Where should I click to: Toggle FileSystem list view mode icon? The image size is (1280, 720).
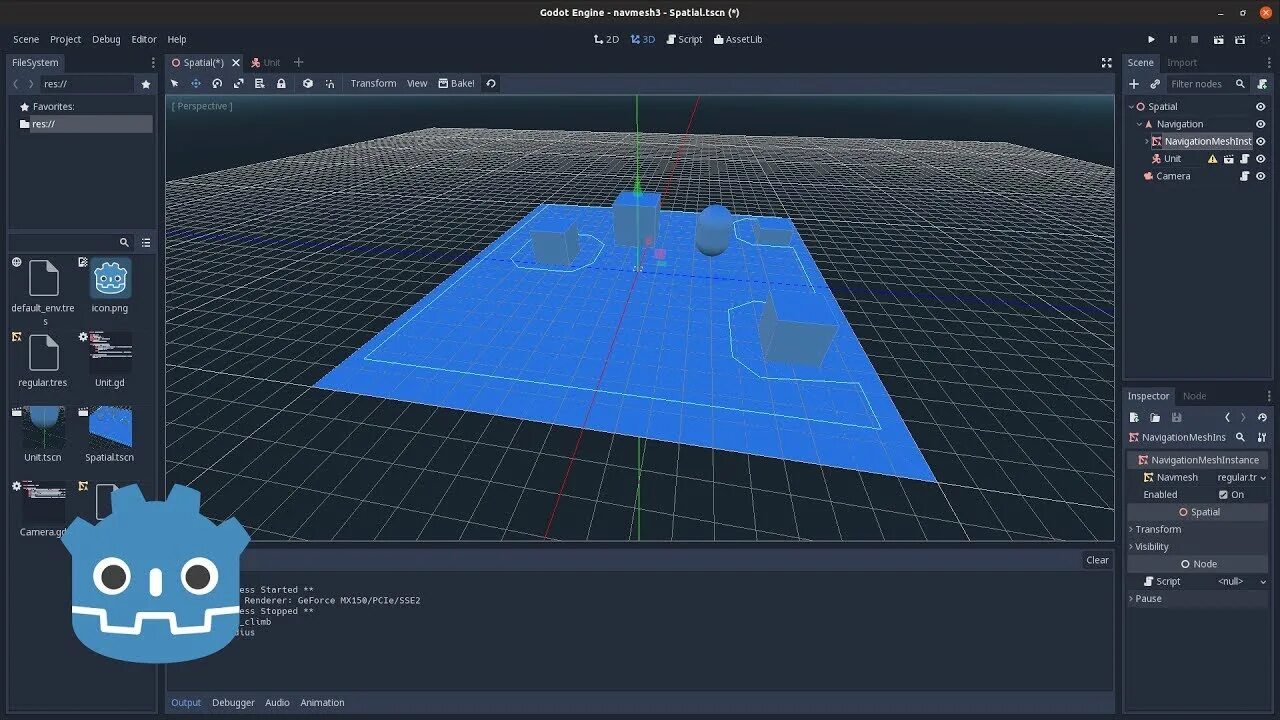click(146, 242)
